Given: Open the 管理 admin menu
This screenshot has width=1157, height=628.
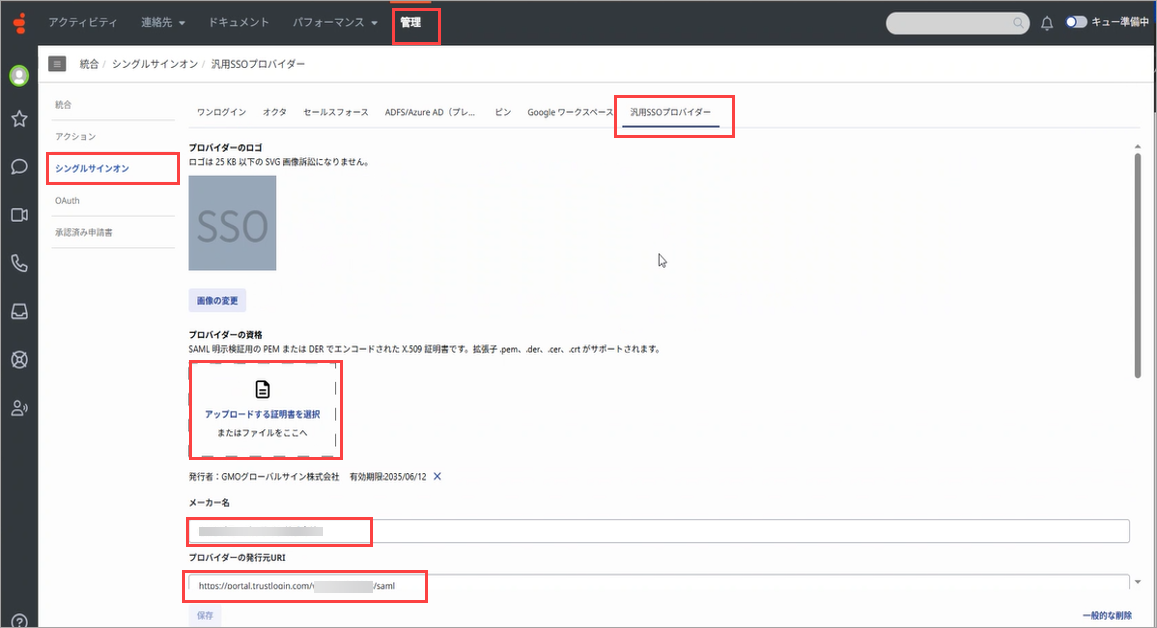Looking at the screenshot, I should coord(411,23).
